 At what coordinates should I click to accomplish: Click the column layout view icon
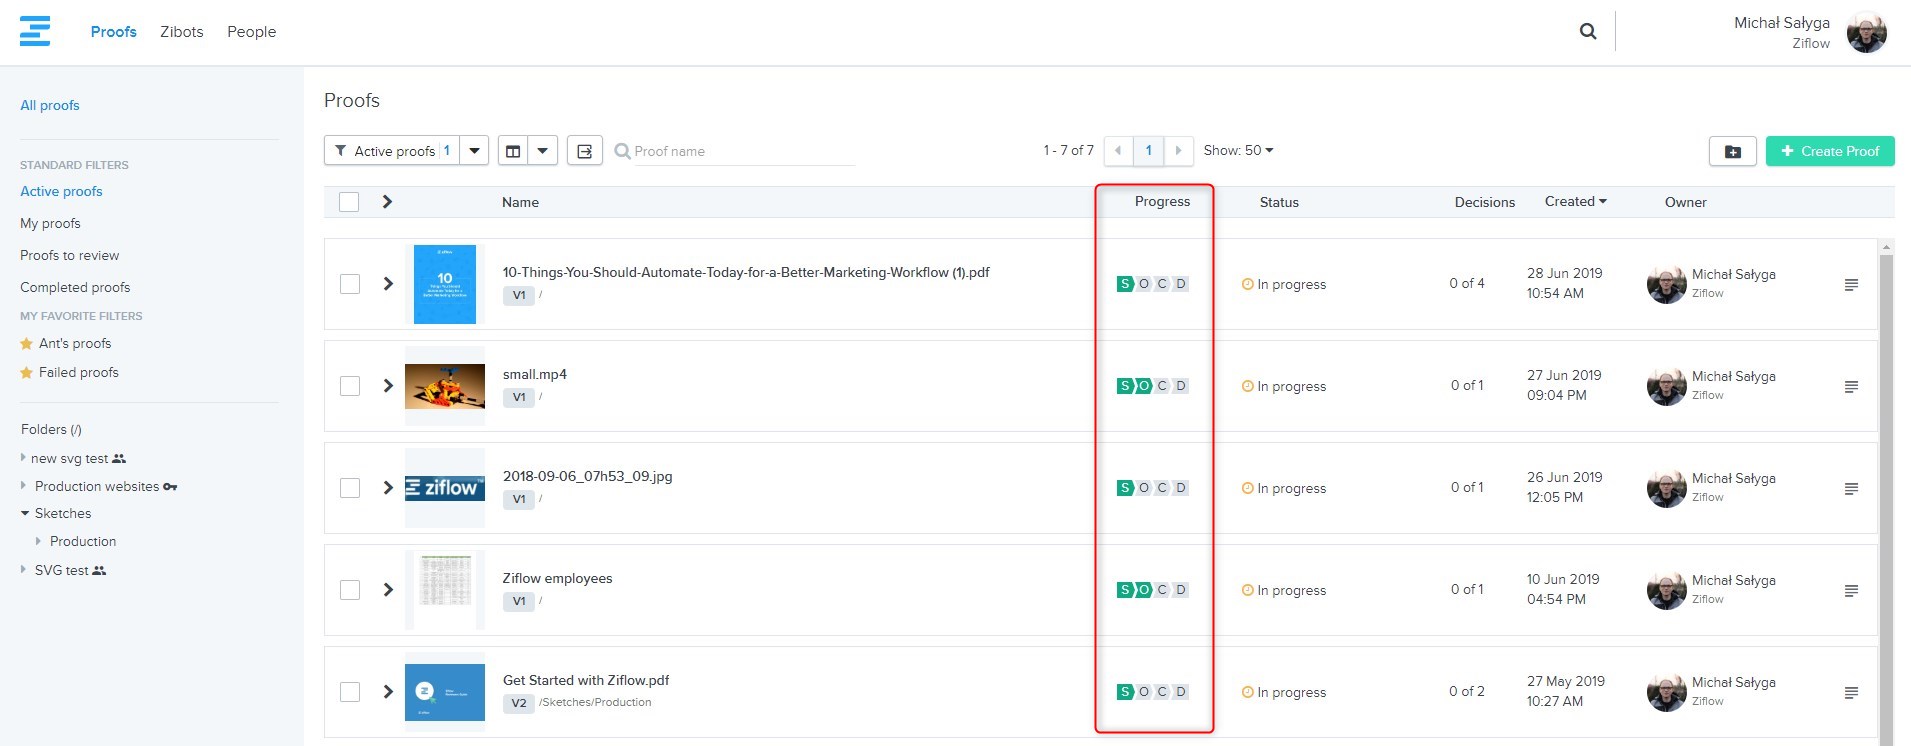(x=513, y=151)
